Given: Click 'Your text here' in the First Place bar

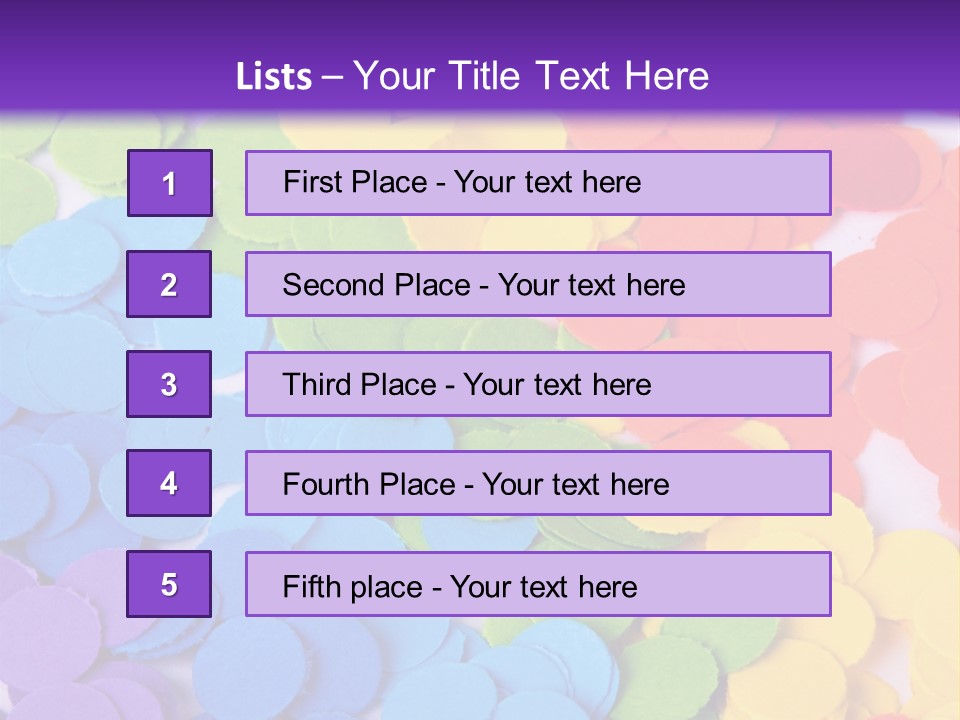Looking at the screenshot, I should (x=547, y=182).
